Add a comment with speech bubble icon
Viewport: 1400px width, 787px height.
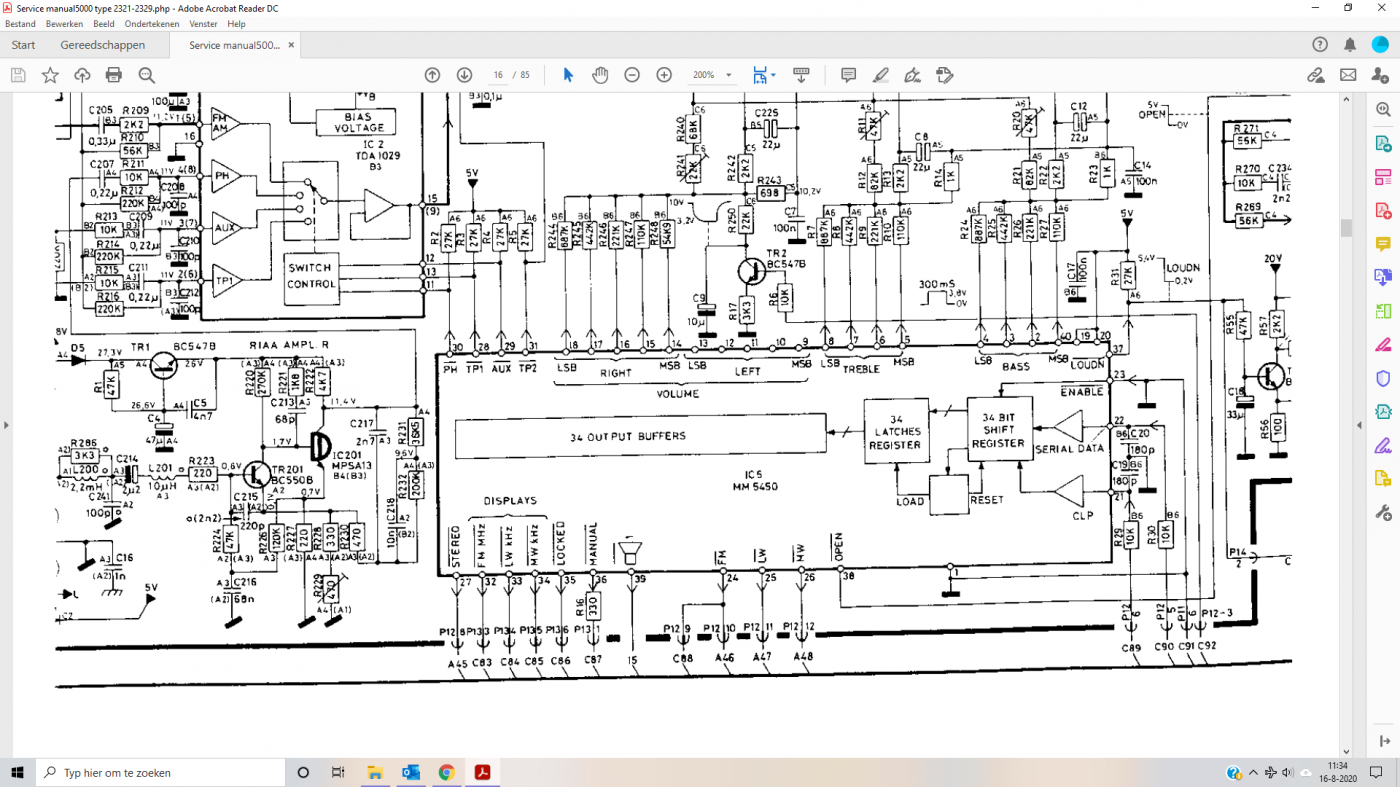(x=849, y=75)
